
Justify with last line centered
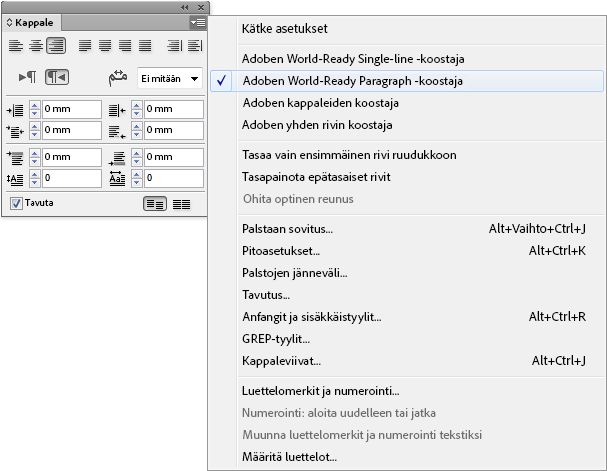coord(105,46)
